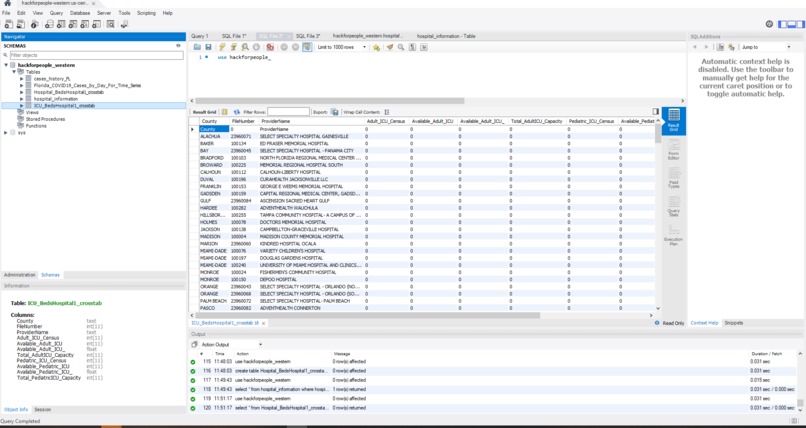The image size is (806, 428).
Task: Collapse the hackforpeople_western schema node
Action: (6, 65)
